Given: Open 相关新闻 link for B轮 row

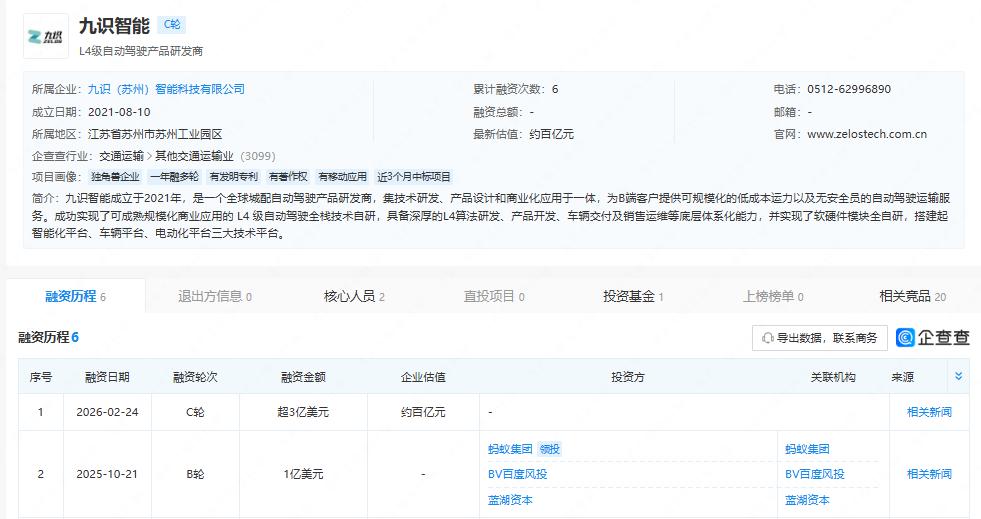Looking at the screenshot, I should pos(929,474).
